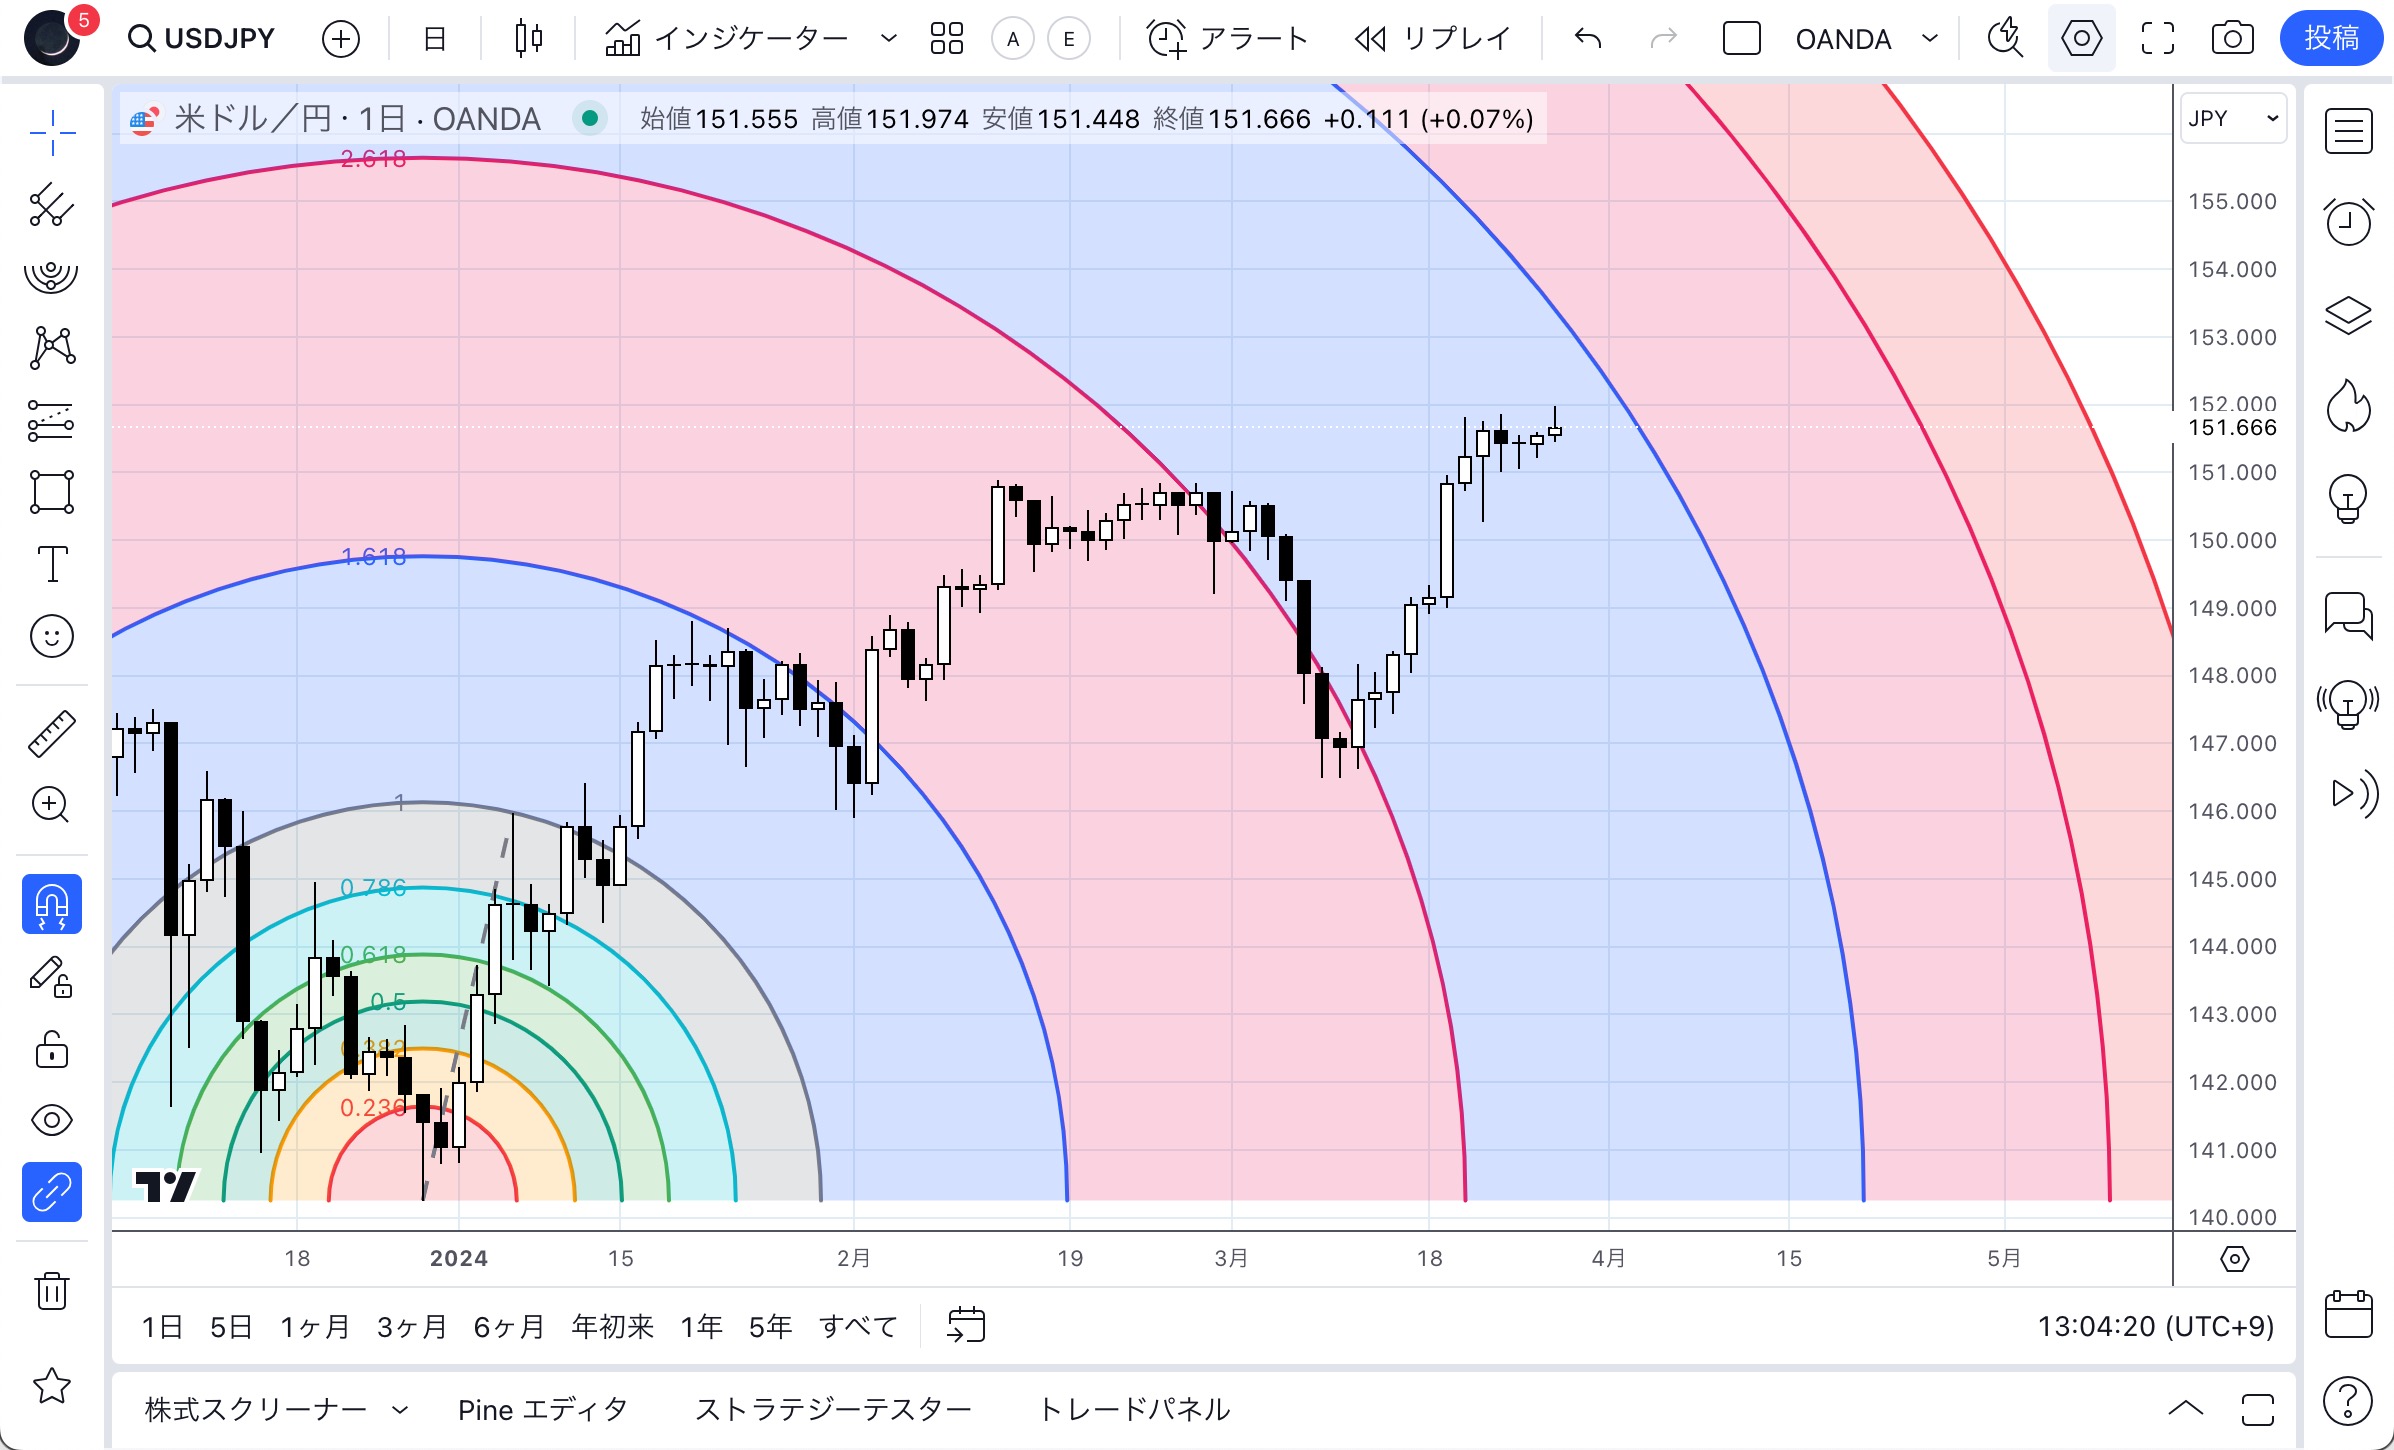Toggle the drawing sync link icon
Screen dimensions: 2394x1450
pyautogui.click(x=52, y=1192)
